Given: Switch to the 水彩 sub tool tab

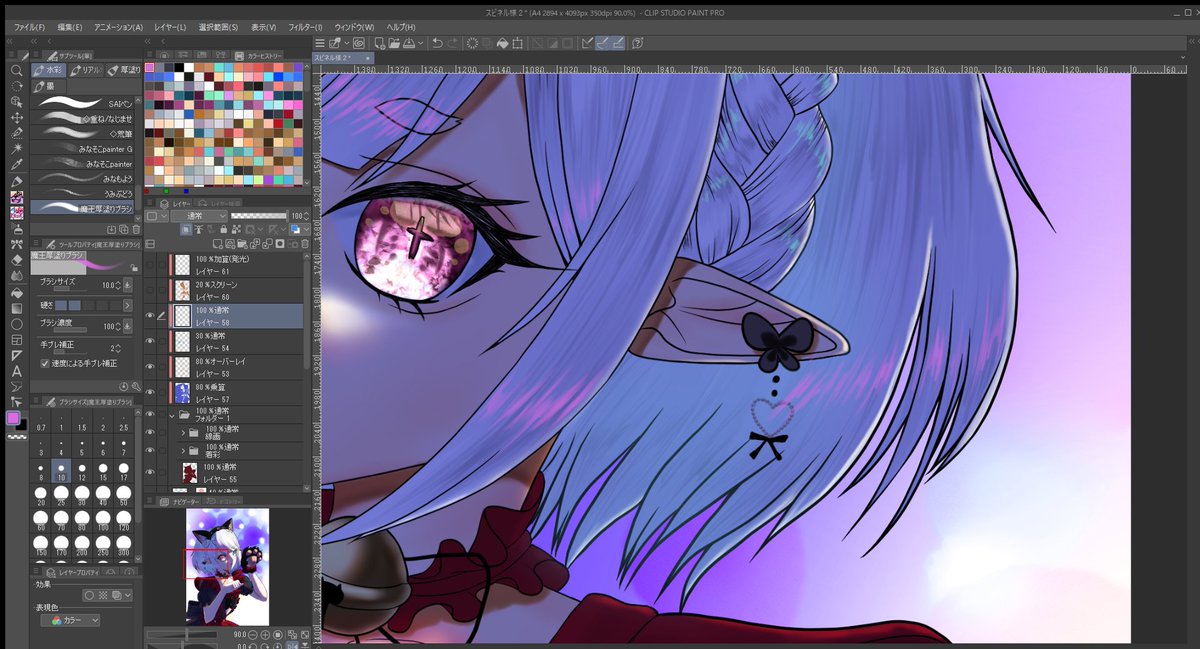Looking at the screenshot, I should [51, 70].
